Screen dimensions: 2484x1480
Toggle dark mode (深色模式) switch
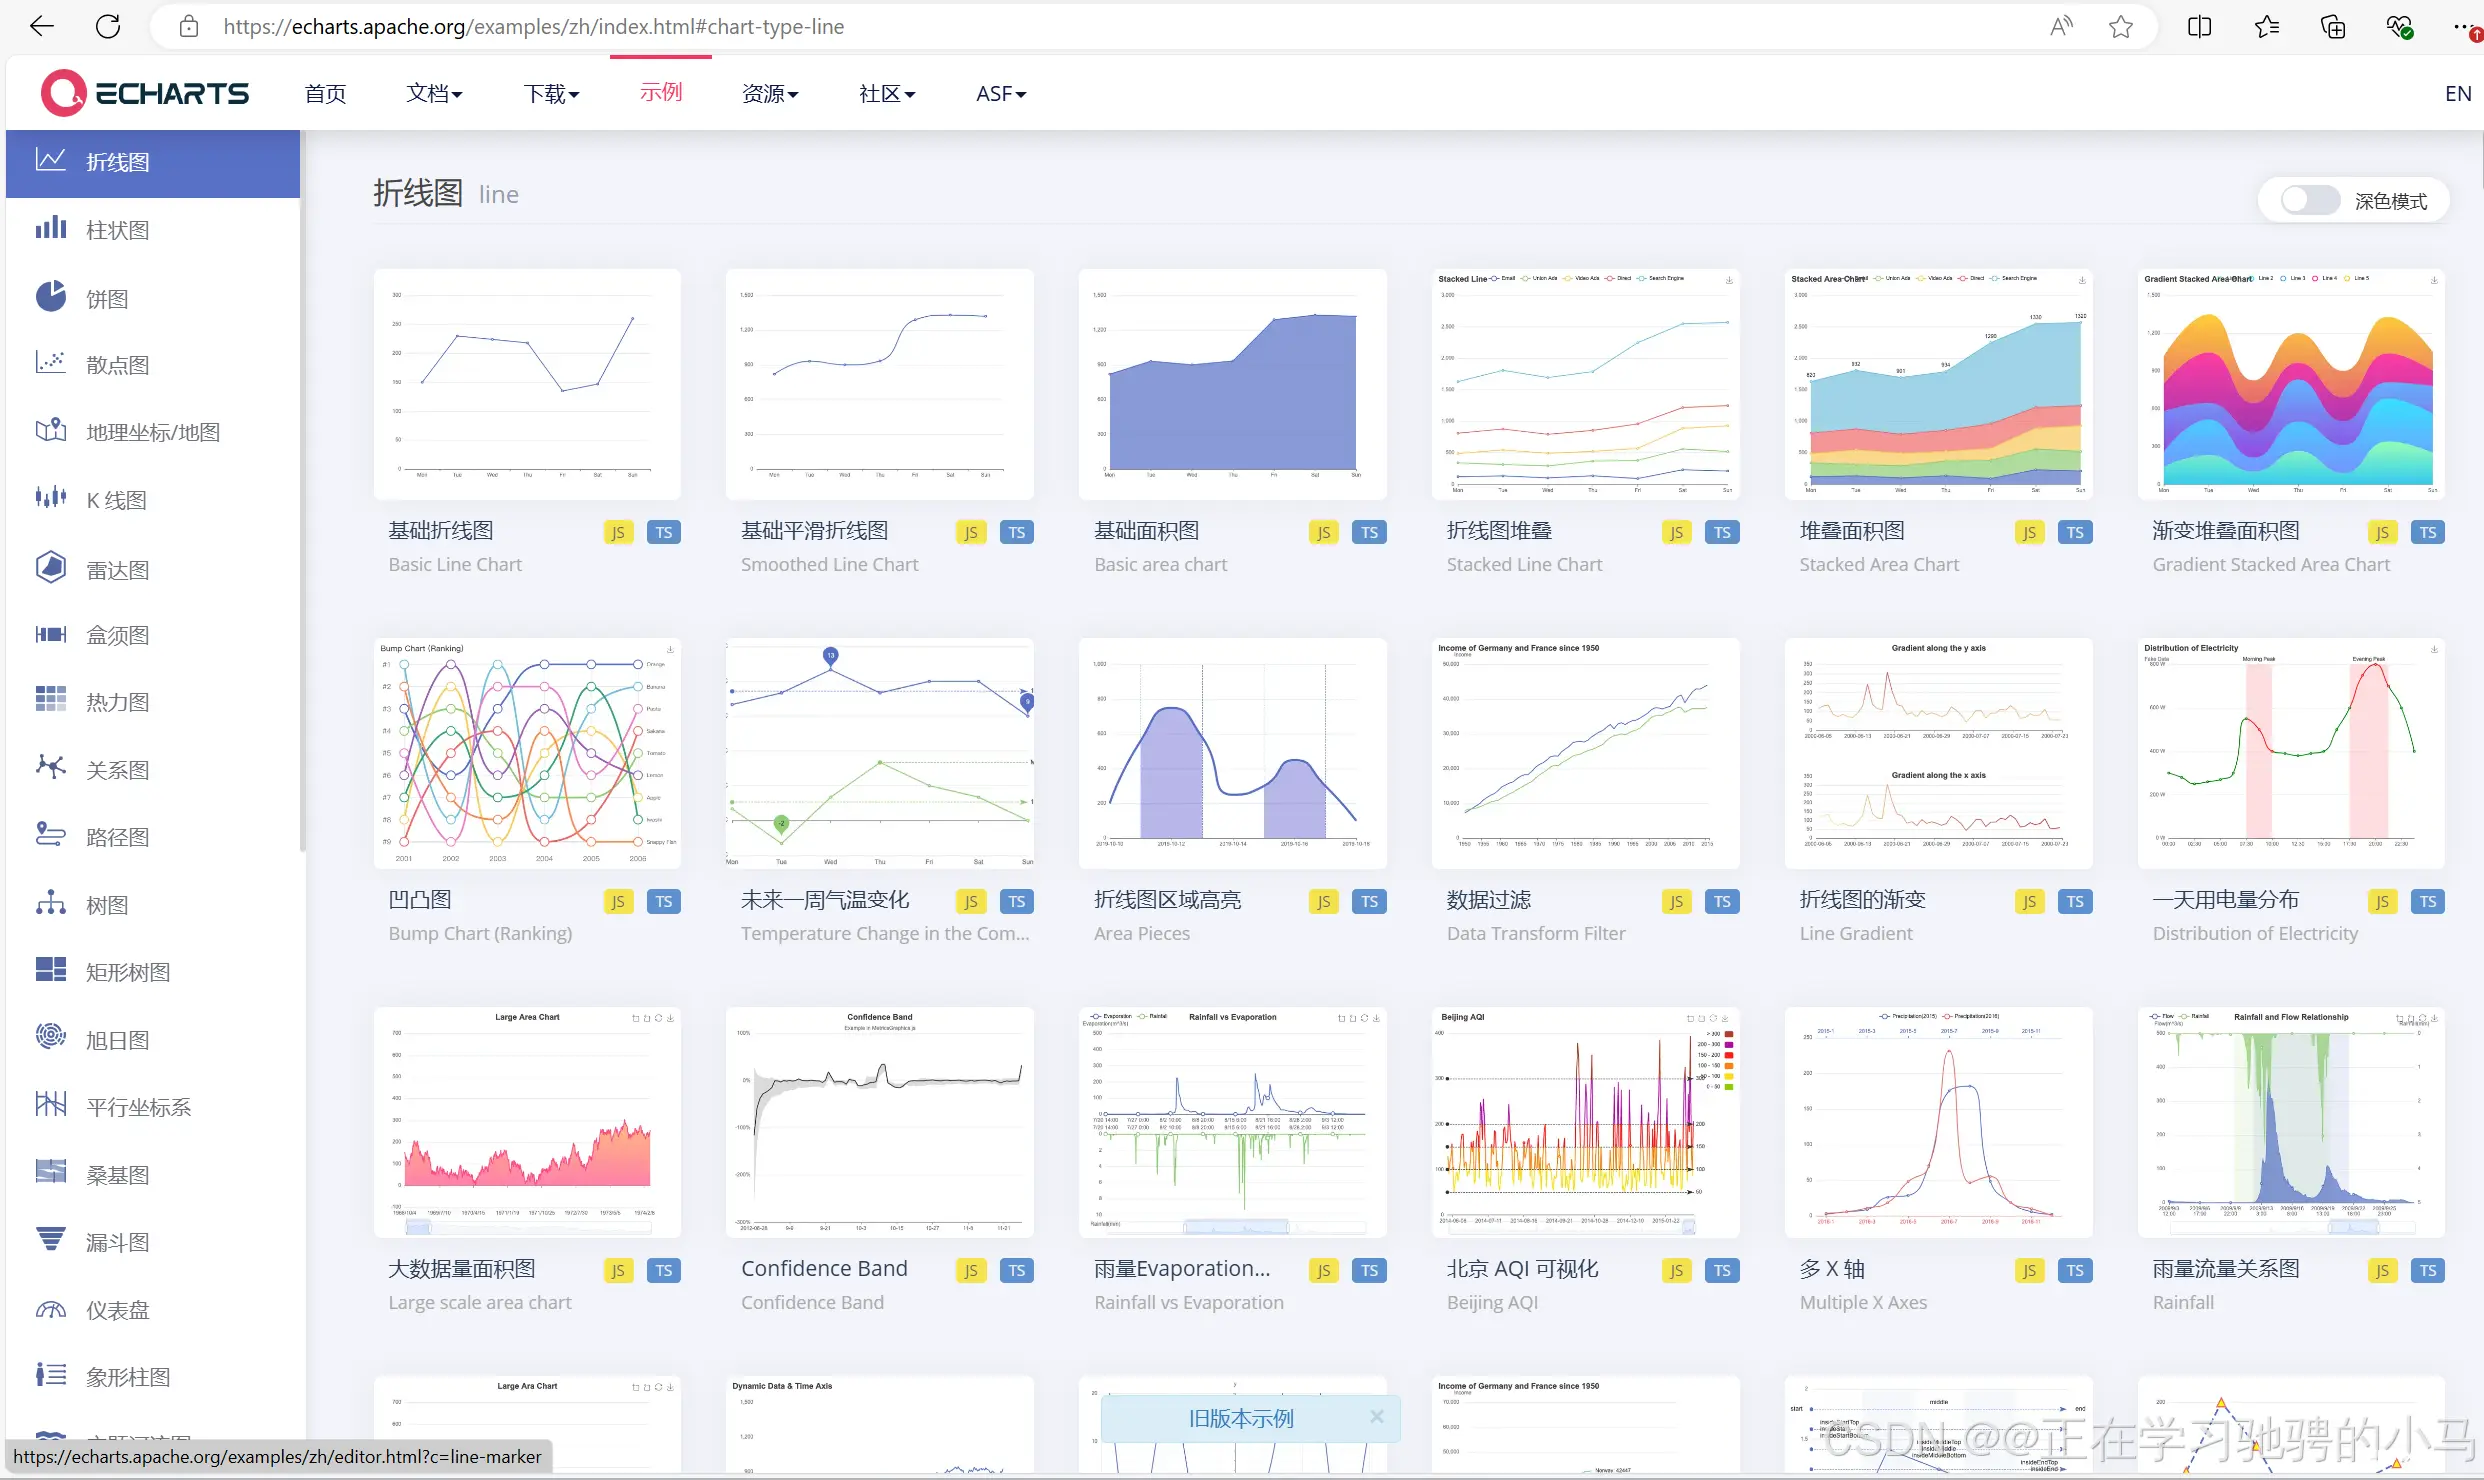click(x=2310, y=200)
